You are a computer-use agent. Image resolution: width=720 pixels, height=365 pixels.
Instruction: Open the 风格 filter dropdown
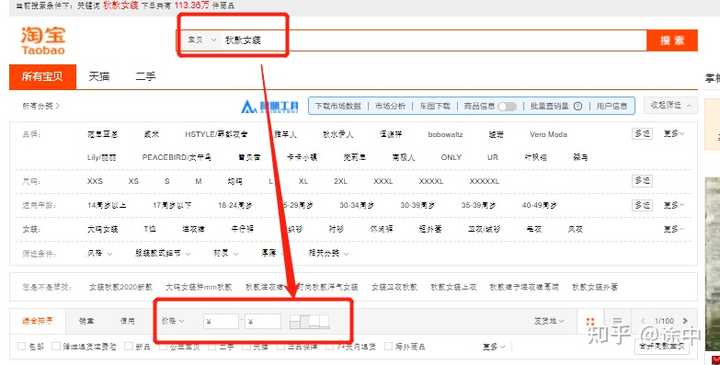pyautogui.click(x=100, y=253)
